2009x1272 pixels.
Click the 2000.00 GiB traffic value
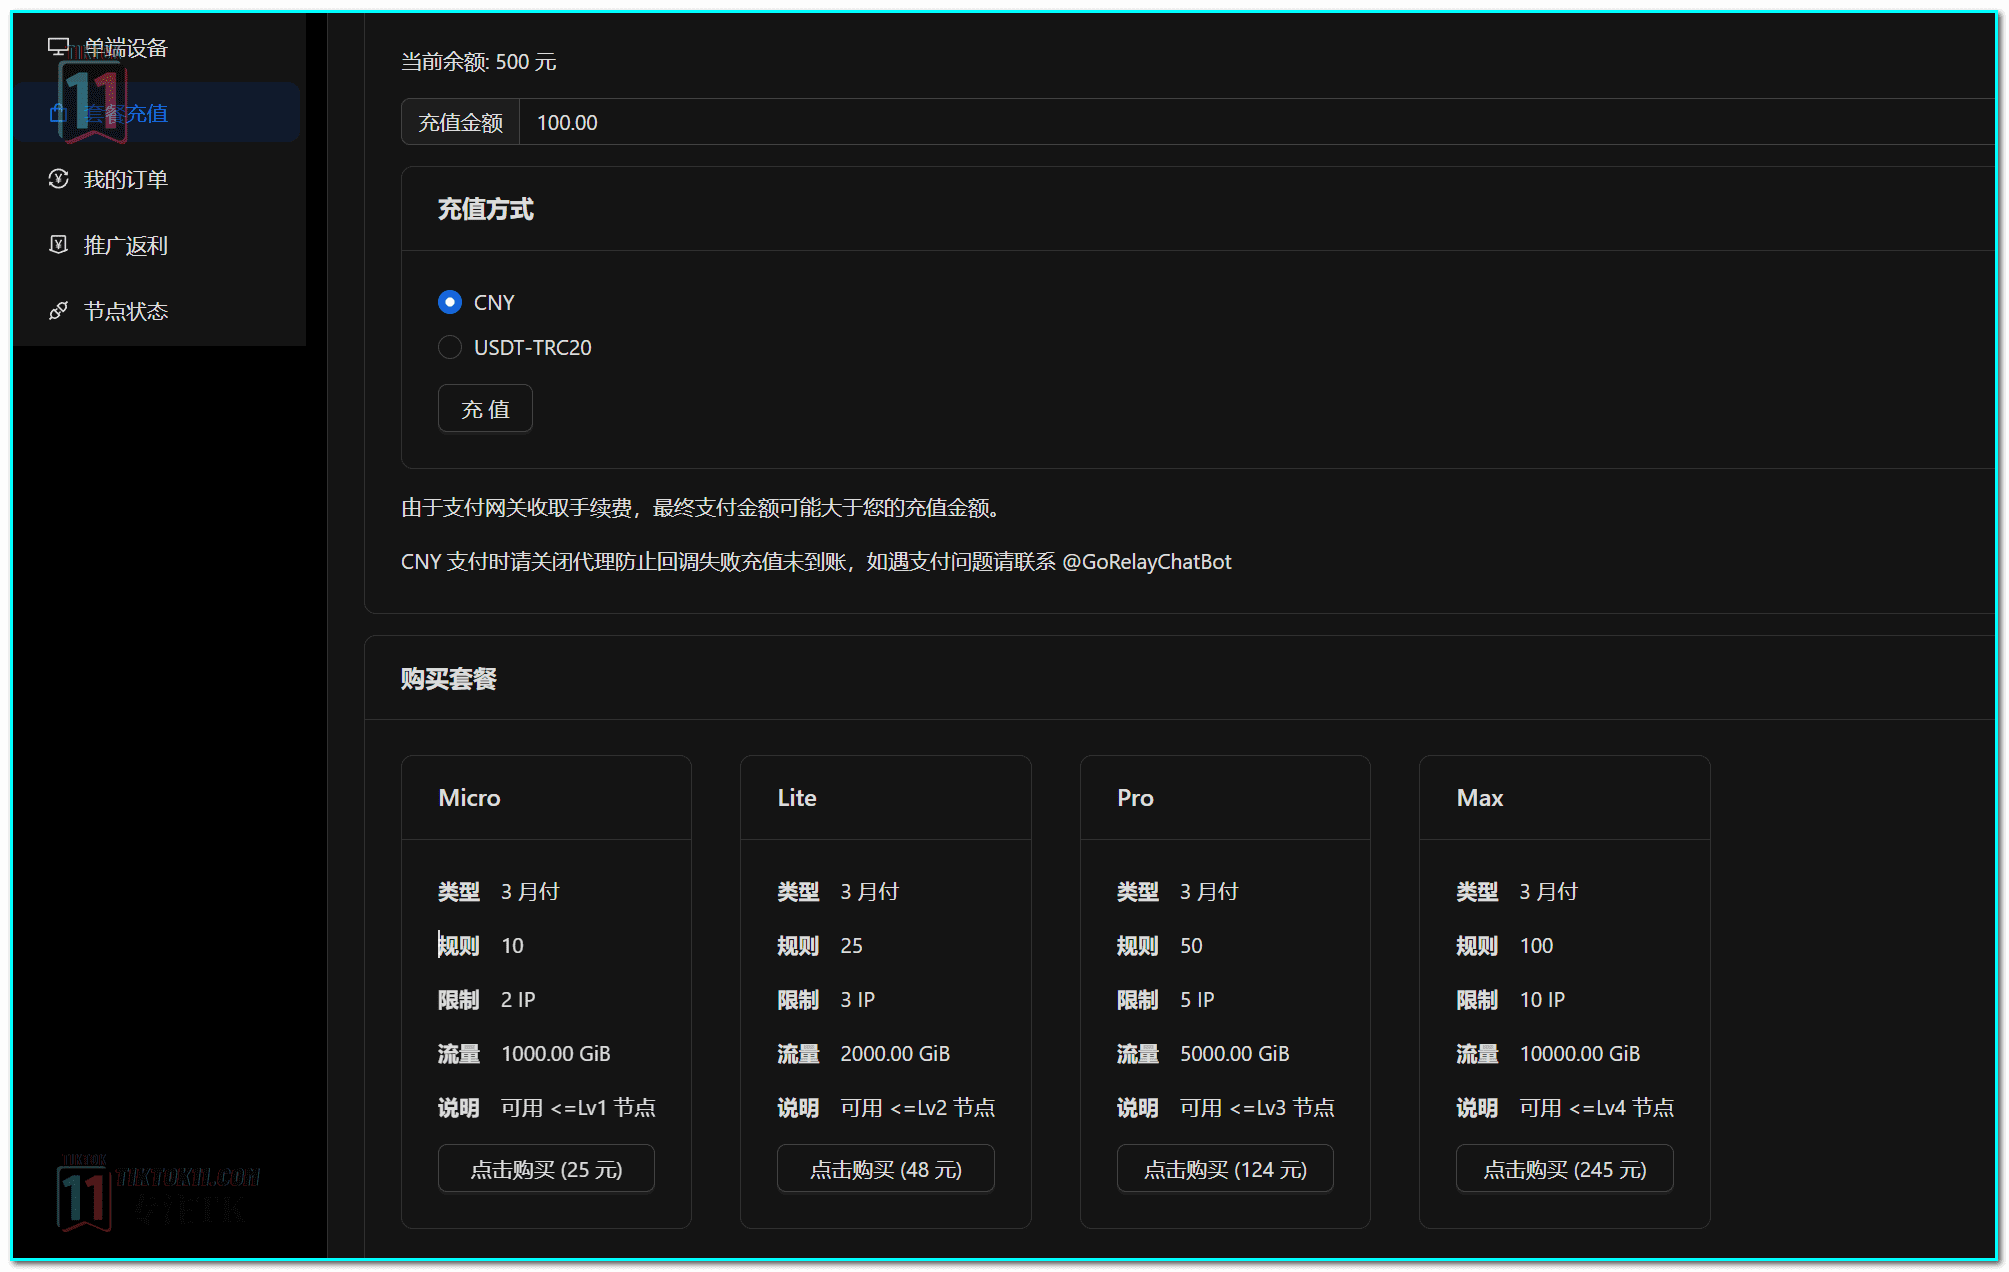pos(895,1054)
